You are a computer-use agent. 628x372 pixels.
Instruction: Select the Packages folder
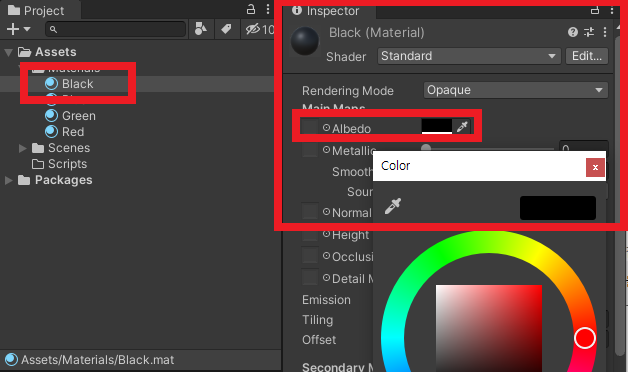(x=55, y=180)
